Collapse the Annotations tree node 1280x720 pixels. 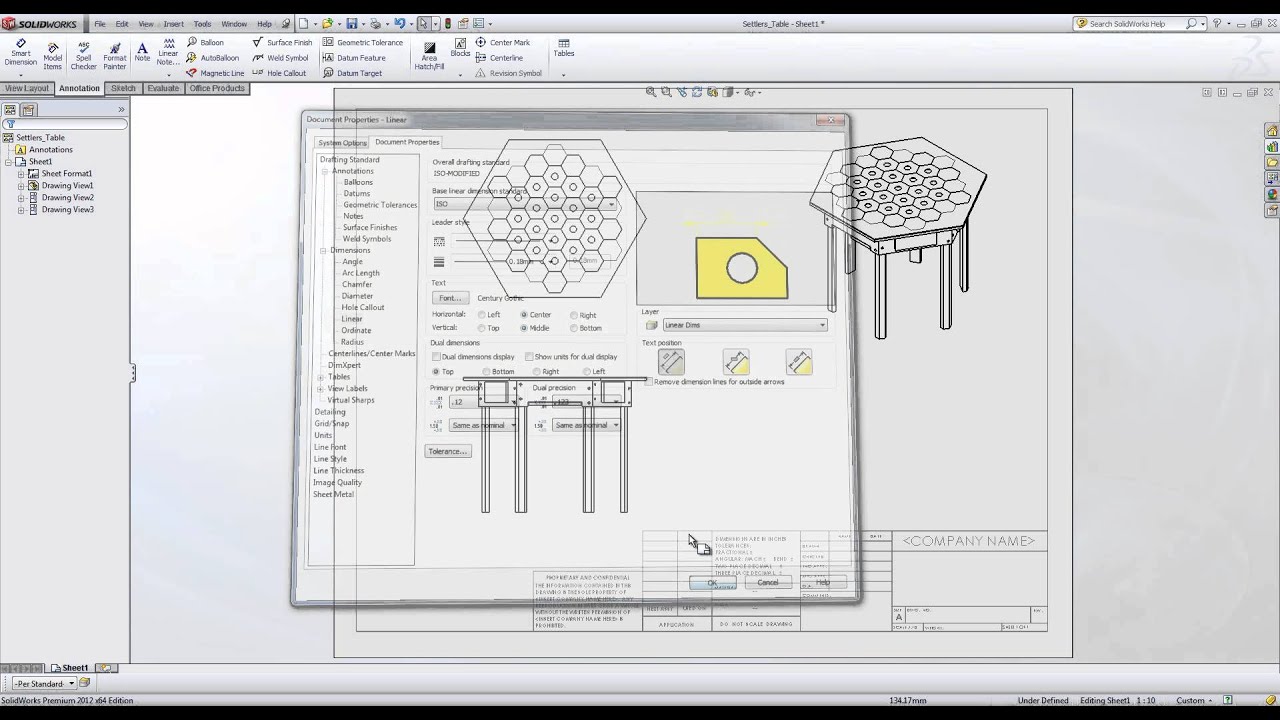pyautogui.click(x=325, y=171)
